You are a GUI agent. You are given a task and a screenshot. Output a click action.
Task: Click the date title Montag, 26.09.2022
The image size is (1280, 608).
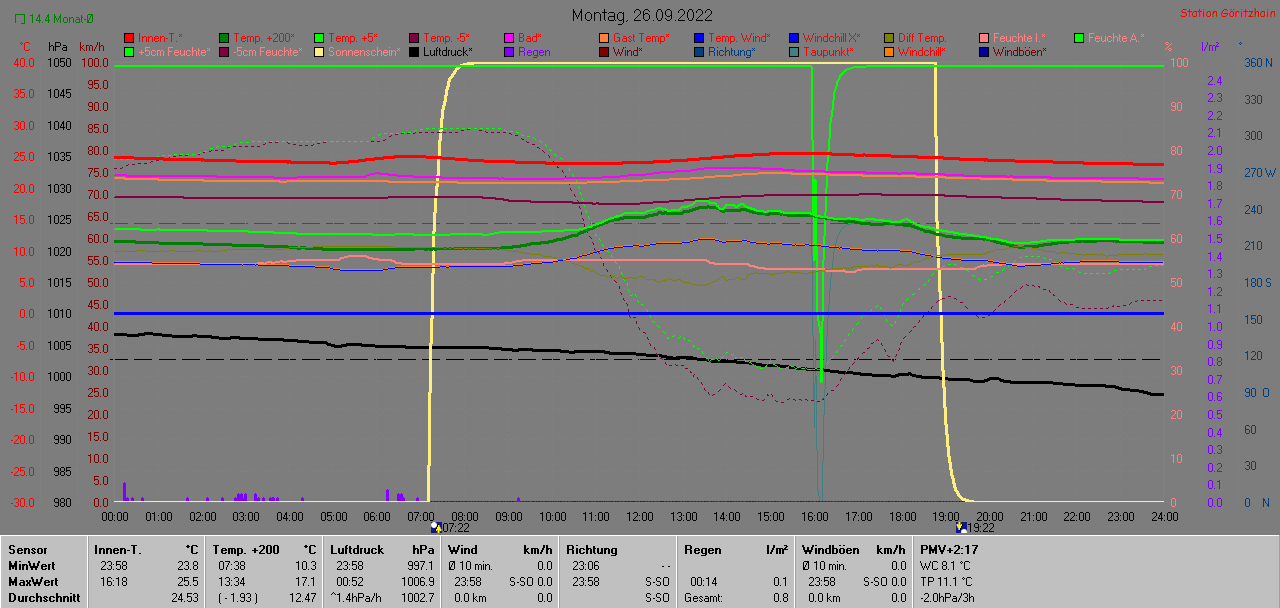pyautogui.click(x=641, y=15)
